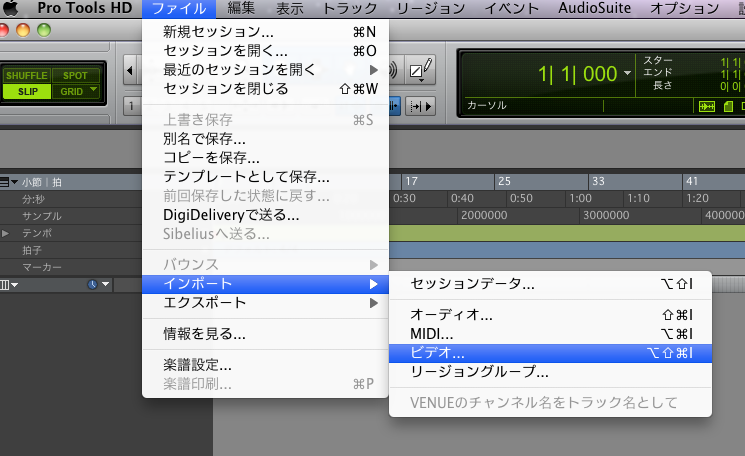Image resolution: width=745 pixels, height=456 pixels.
Task: Click the 長さ selection length label
Action: pos(662,85)
